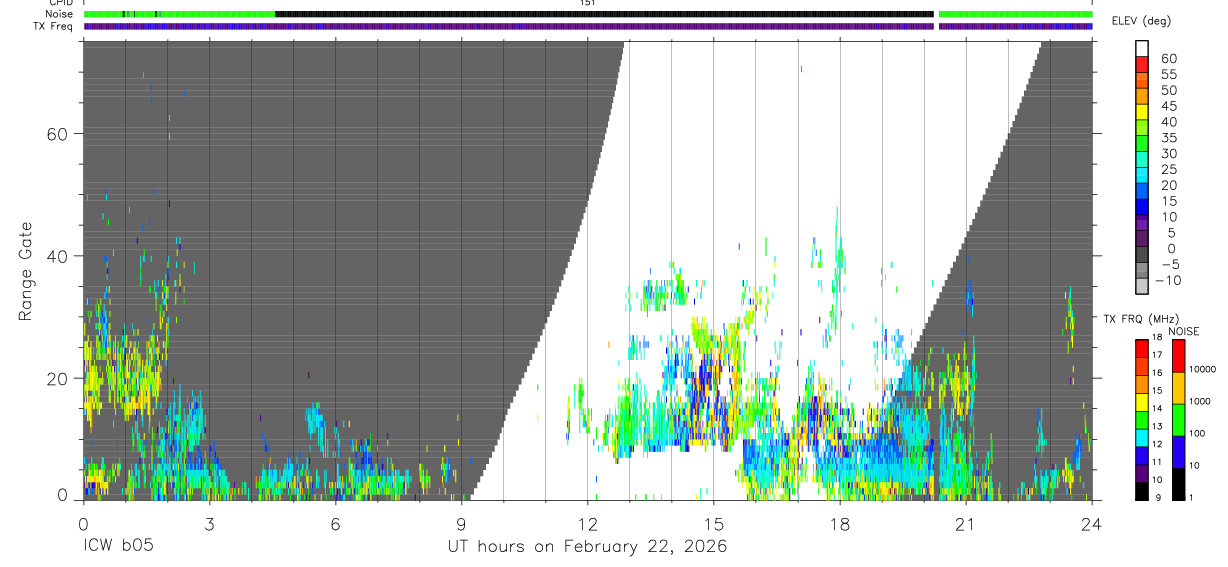This screenshot has width=1228, height=567.
Task: Pick the black bottom segment of TX FRQ colorbar
Action: (1142, 491)
